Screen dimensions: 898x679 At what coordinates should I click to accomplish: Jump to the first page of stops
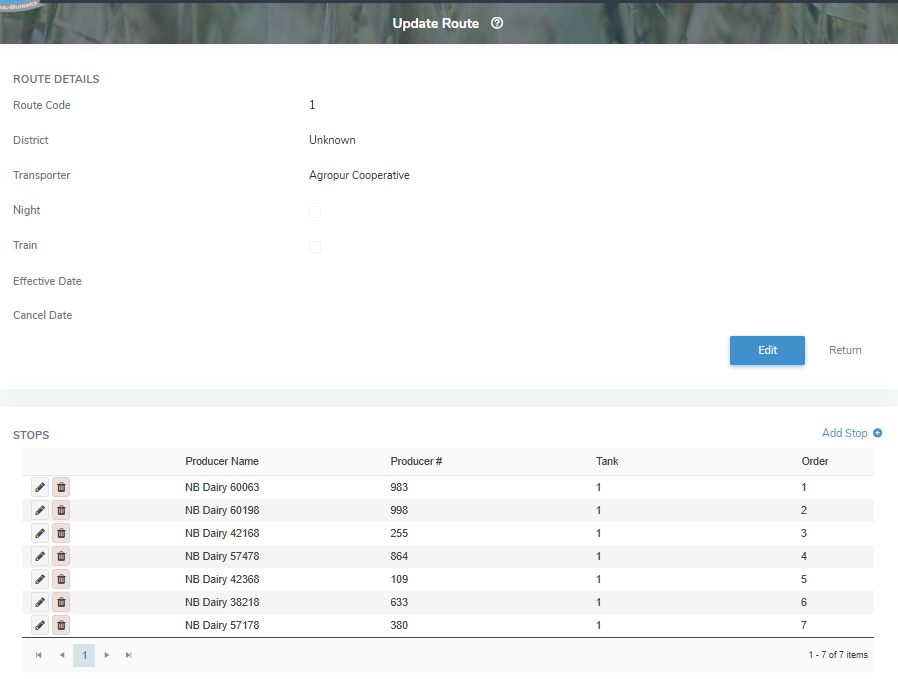39,655
